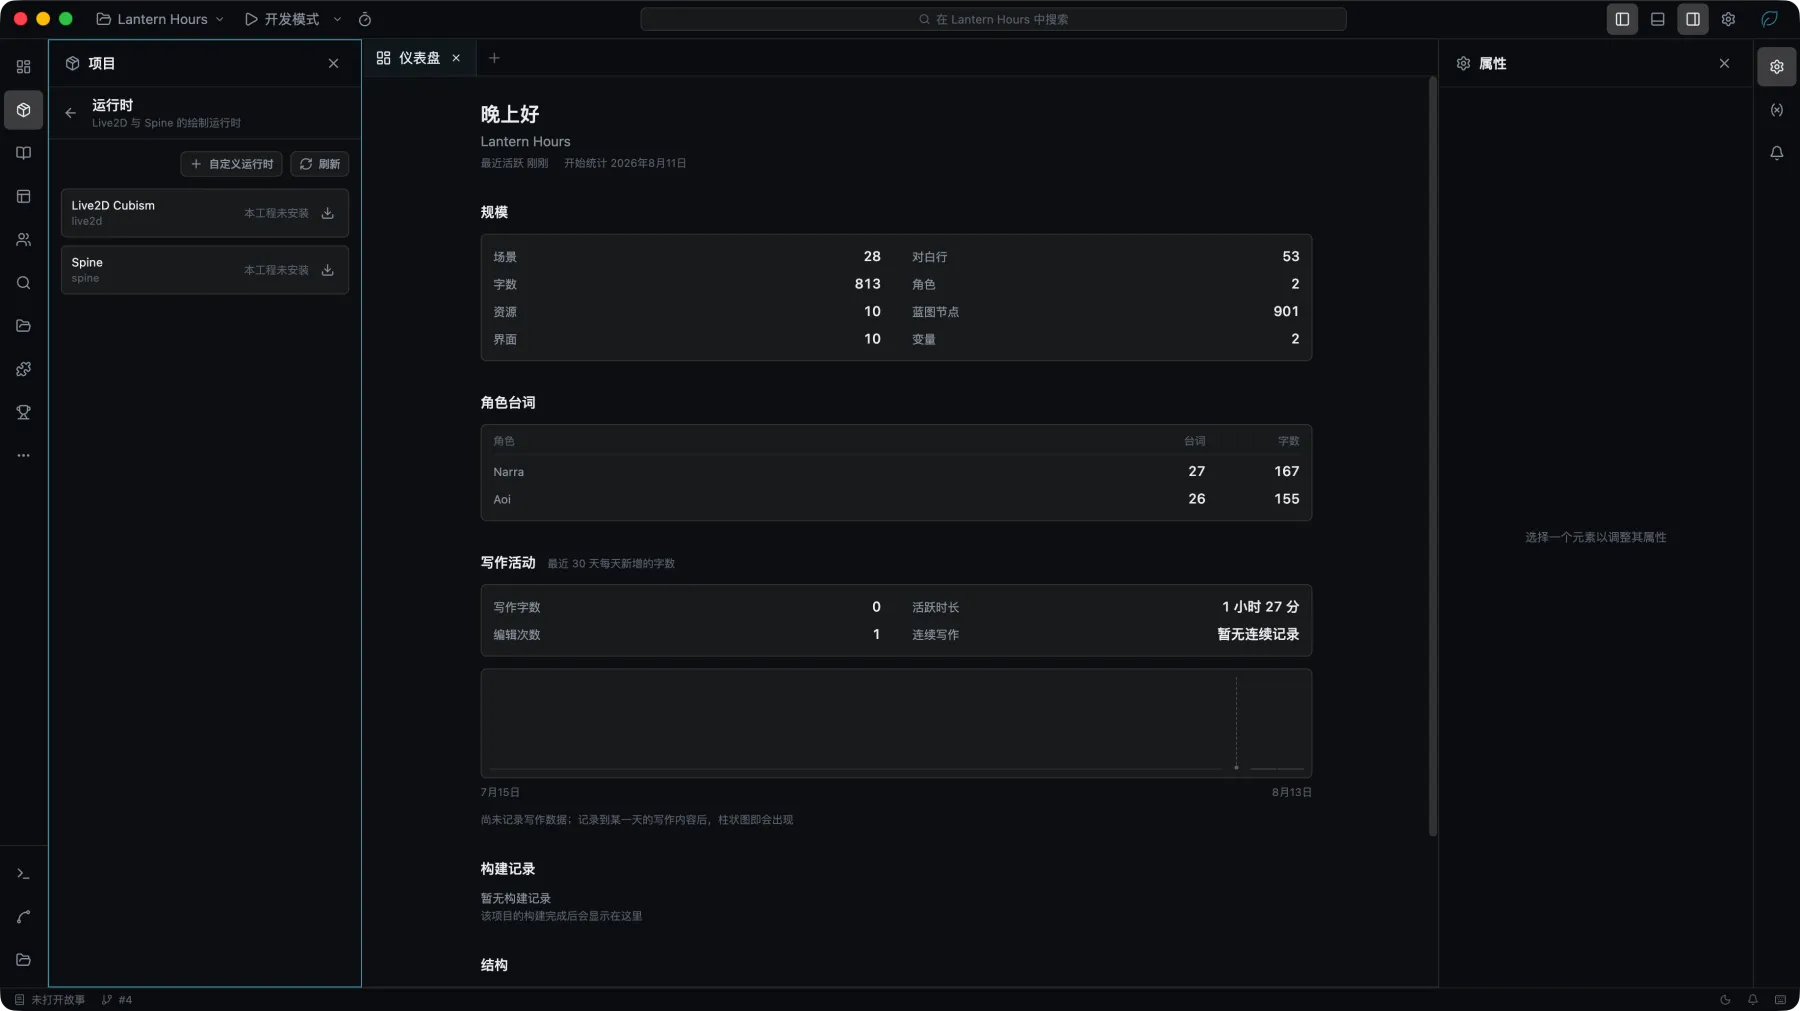Toggle the right properties panel visibility
The image size is (1800, 1011).
coord(1693,19)
